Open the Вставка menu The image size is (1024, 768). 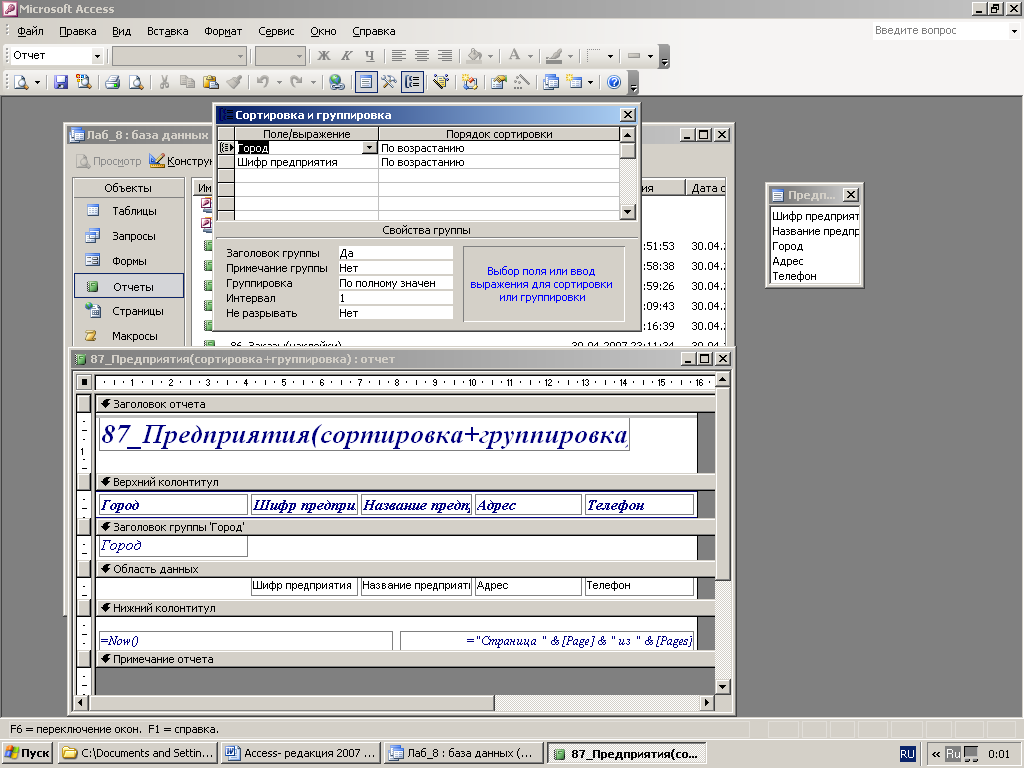coord(167,31)
